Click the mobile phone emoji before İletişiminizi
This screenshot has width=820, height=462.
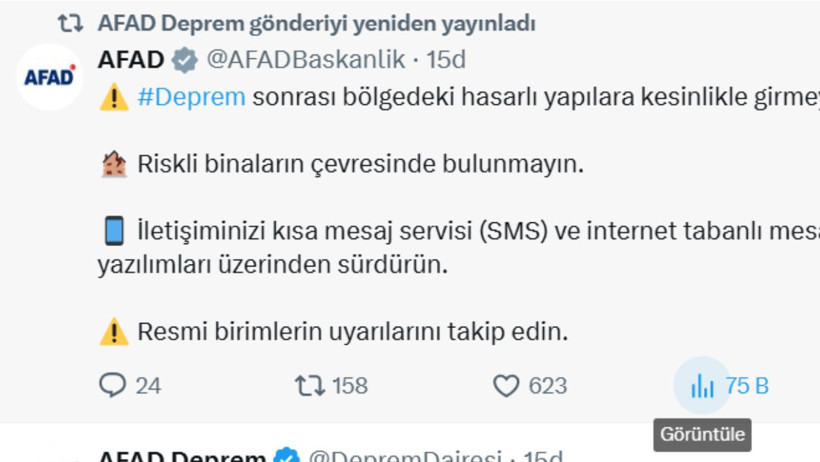(113, 231)
